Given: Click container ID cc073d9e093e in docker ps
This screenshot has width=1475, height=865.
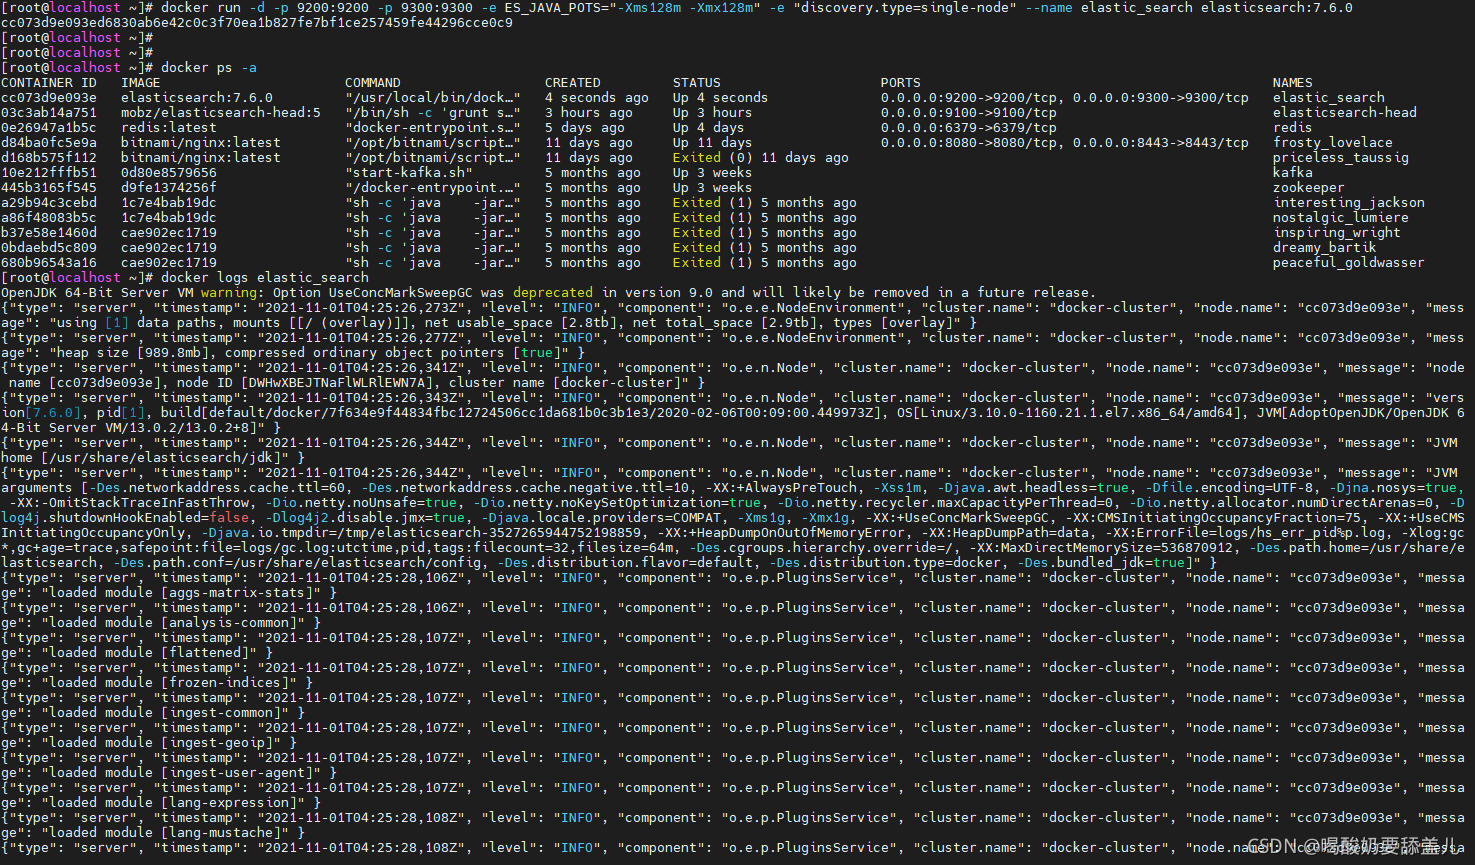Looking at the screenshot, I should [x=49, y=98].
